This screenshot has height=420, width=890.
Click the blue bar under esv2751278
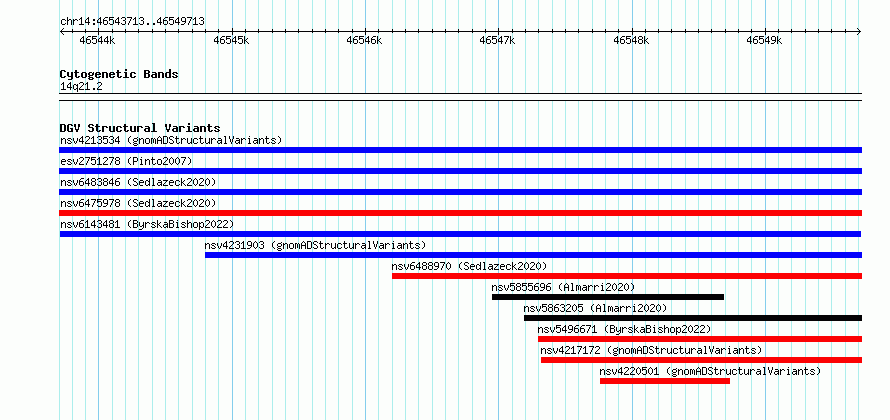coord(460,171)
